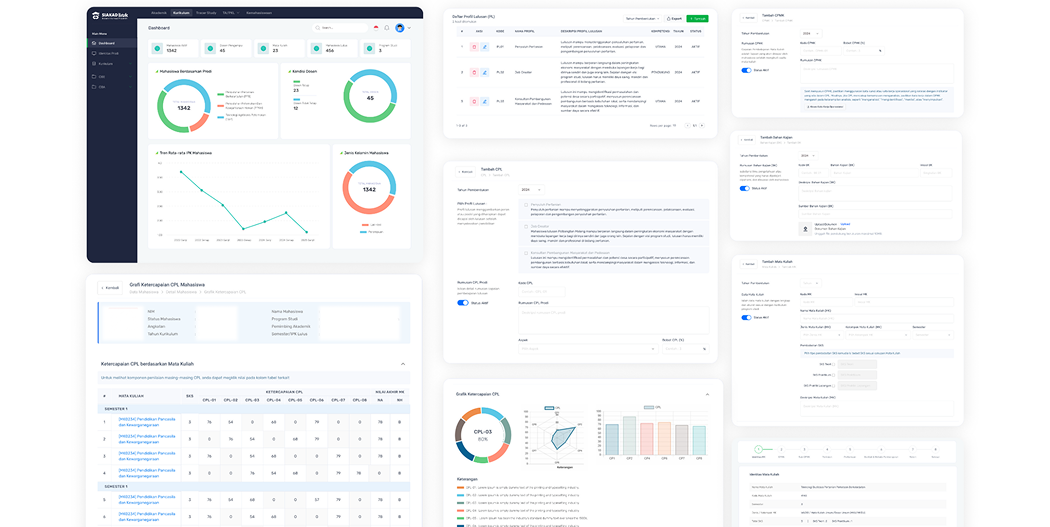Click the Mahasiswa Lulus card icon
1050x527 pixels.
pos(316,48)
